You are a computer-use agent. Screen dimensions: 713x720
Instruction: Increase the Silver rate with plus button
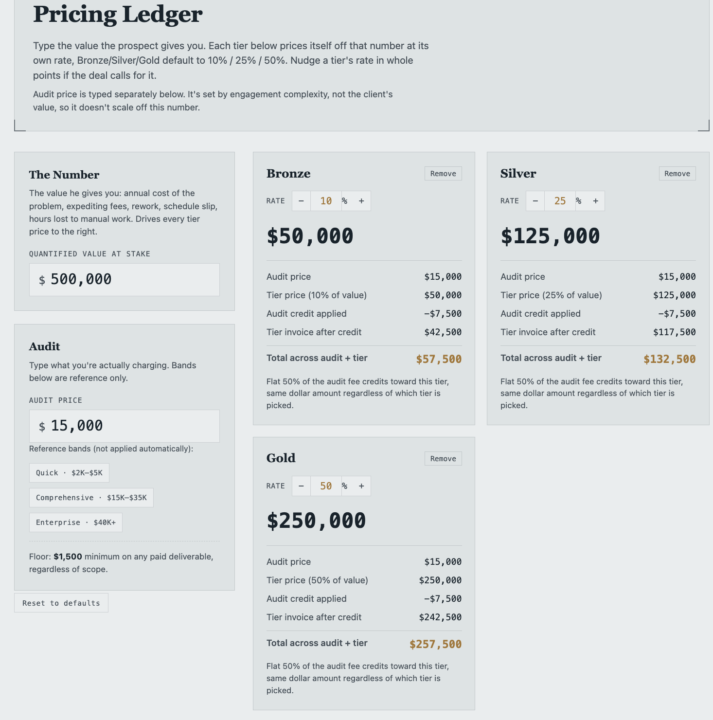(x=595, y=201)
